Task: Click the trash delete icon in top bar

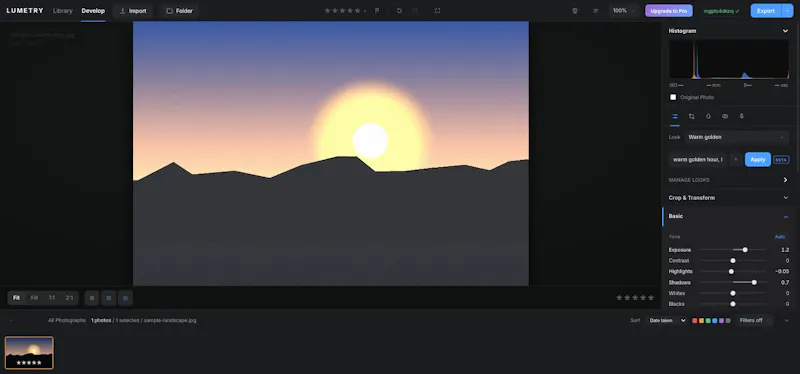Action: pos(575,11)
